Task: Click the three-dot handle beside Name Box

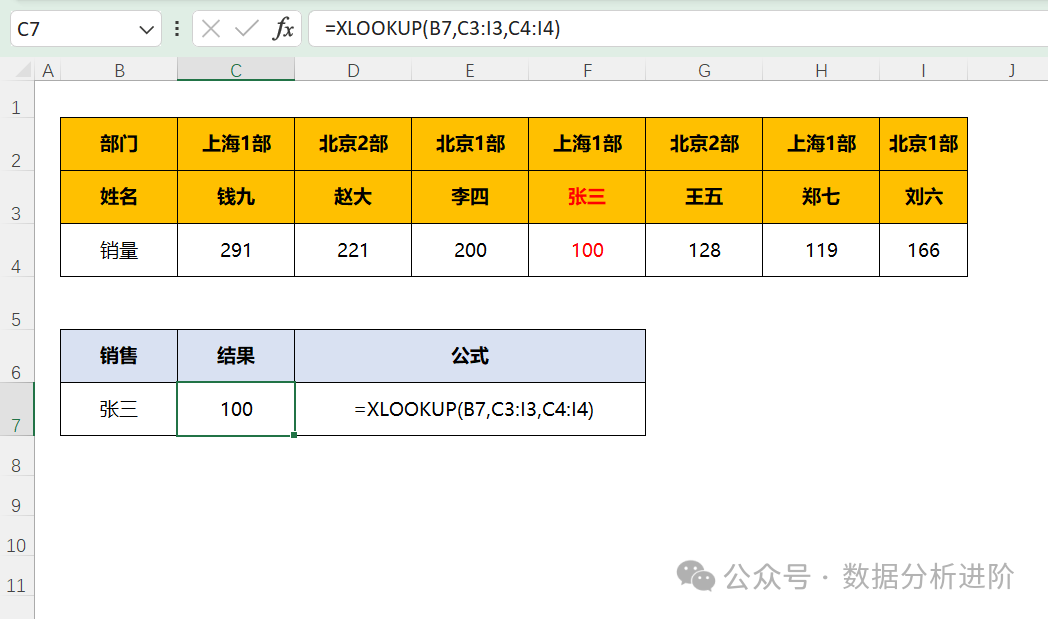Action: coord(177,29)
